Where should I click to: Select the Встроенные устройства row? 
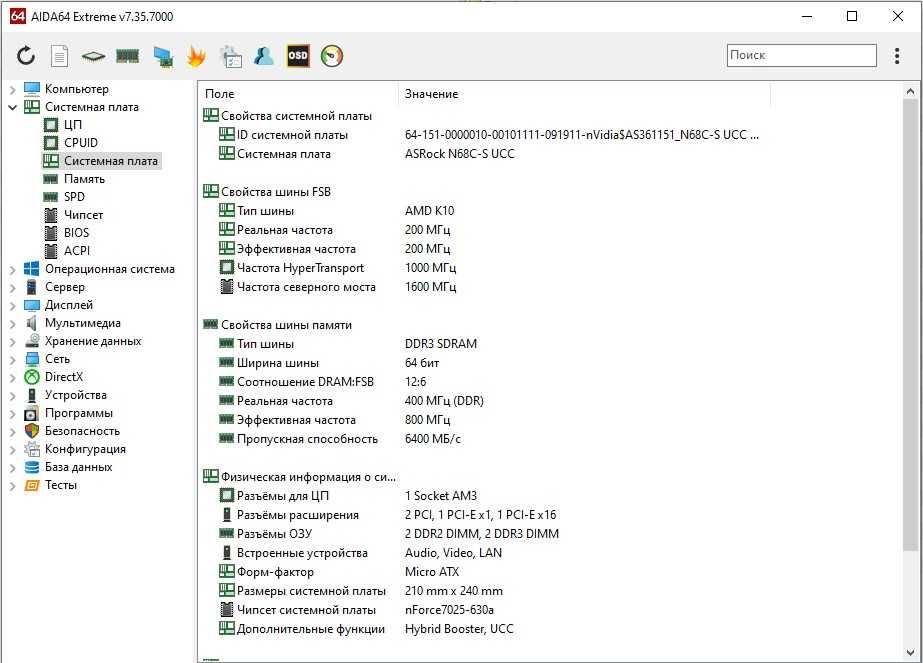tap(360, 553)
